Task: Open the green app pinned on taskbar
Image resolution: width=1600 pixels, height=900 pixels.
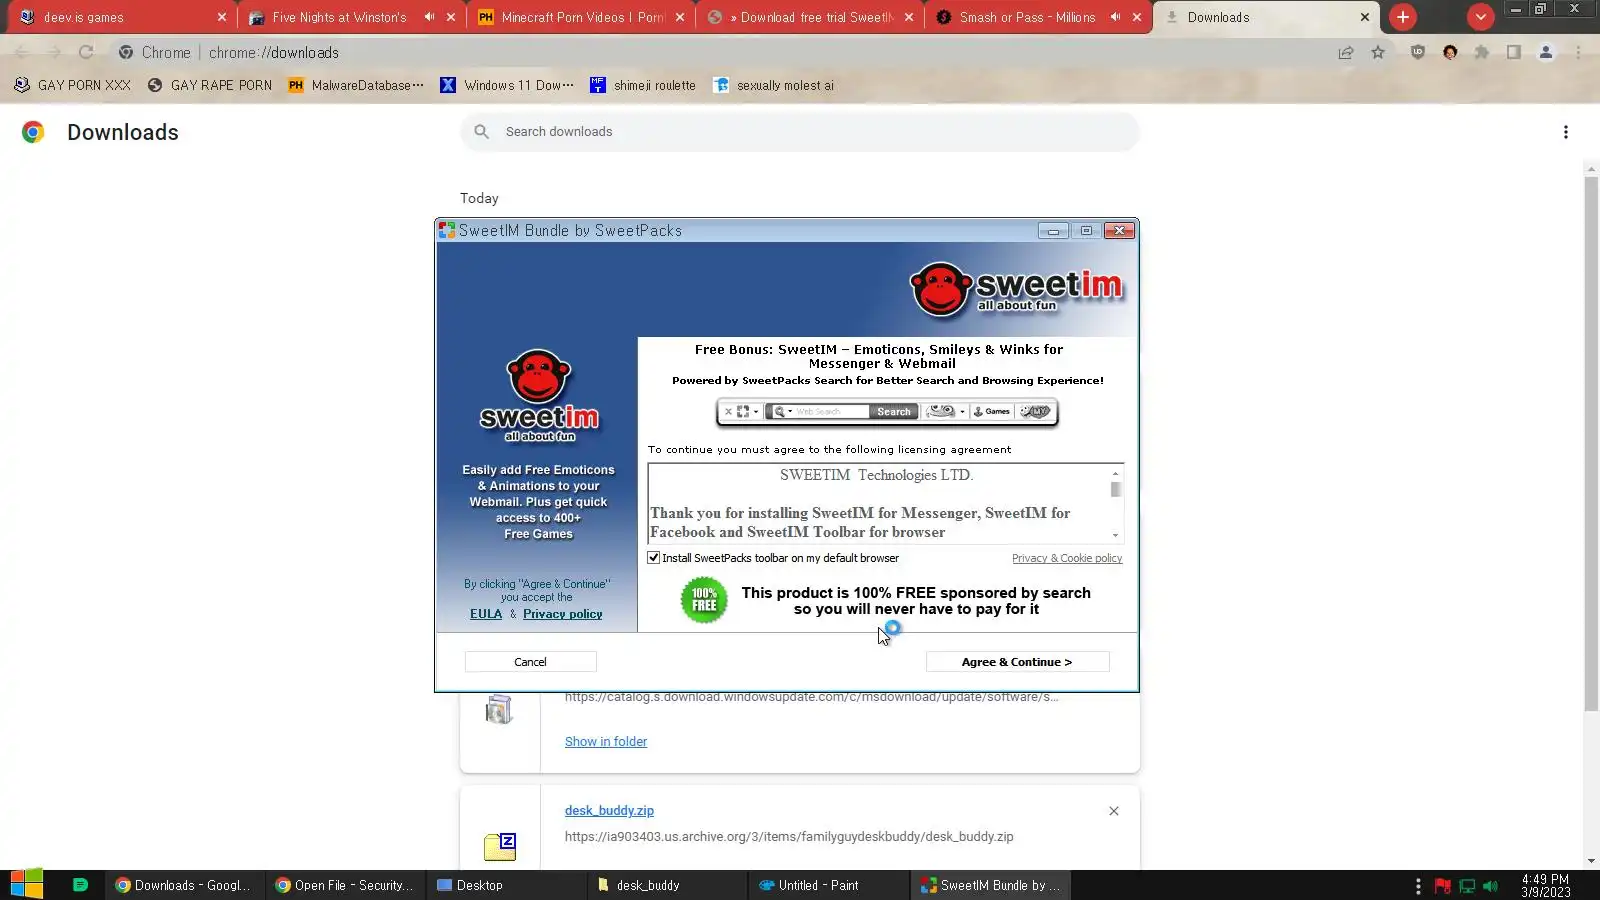Action: tap(81, 885)
